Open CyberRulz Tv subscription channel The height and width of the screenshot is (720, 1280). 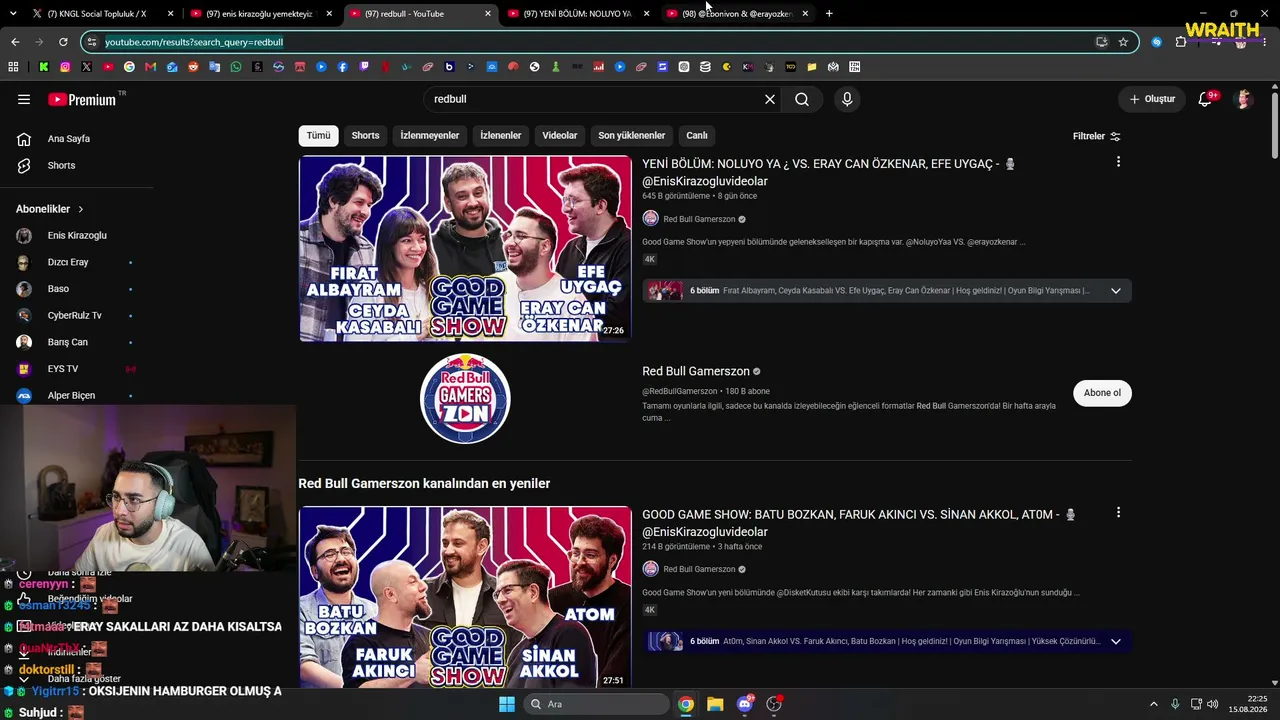(75, 315)
